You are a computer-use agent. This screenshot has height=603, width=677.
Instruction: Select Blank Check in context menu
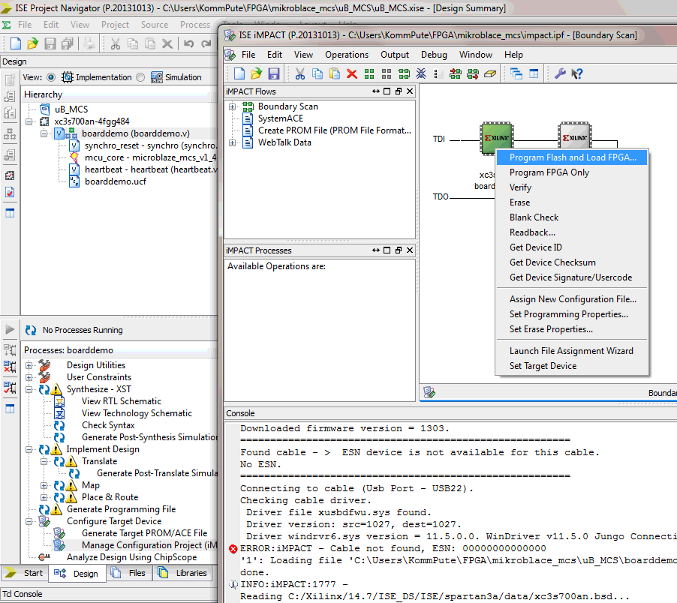572,218
